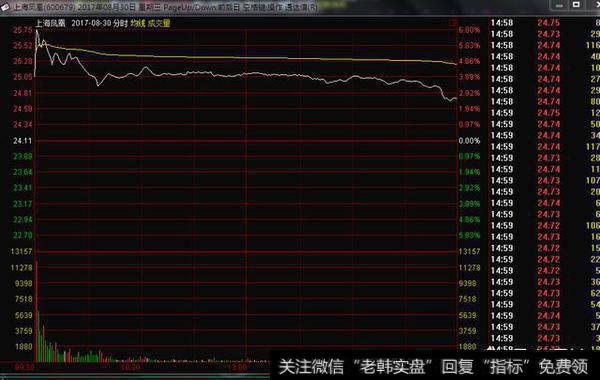Click the application icon in the title bar
The image size is (600, 380).
click(x=5, y=7)
